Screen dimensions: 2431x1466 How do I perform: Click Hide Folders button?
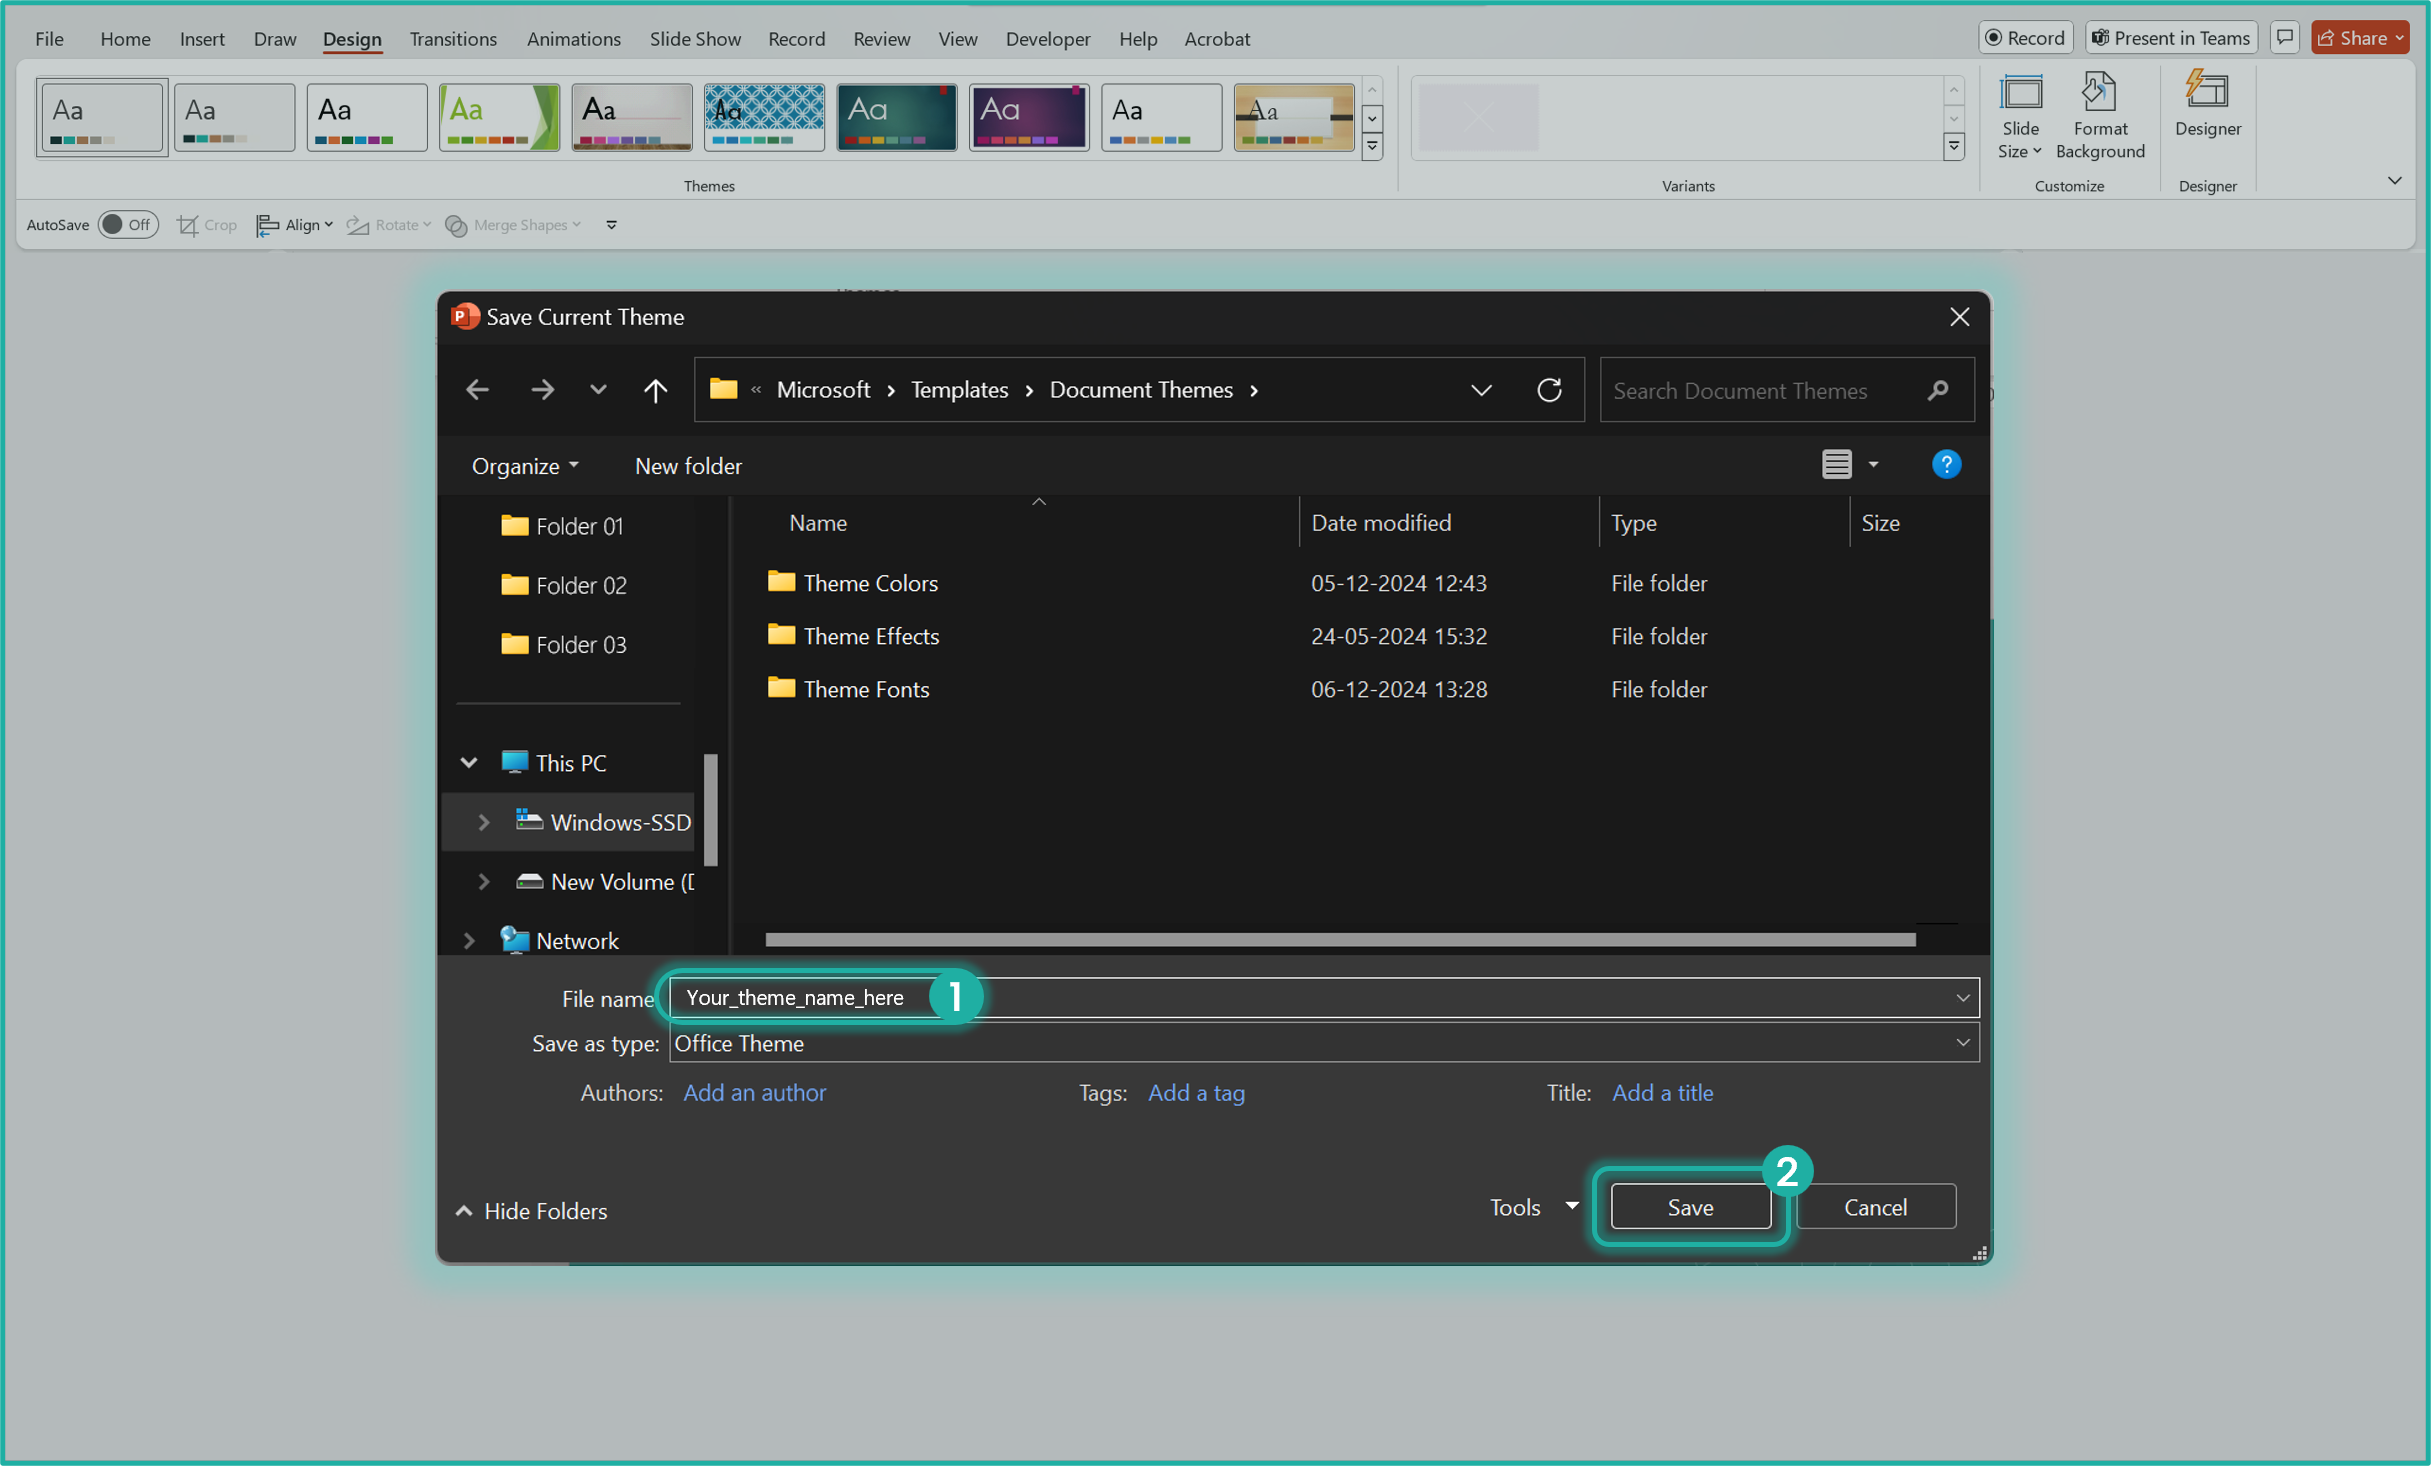click(531, 1211)
